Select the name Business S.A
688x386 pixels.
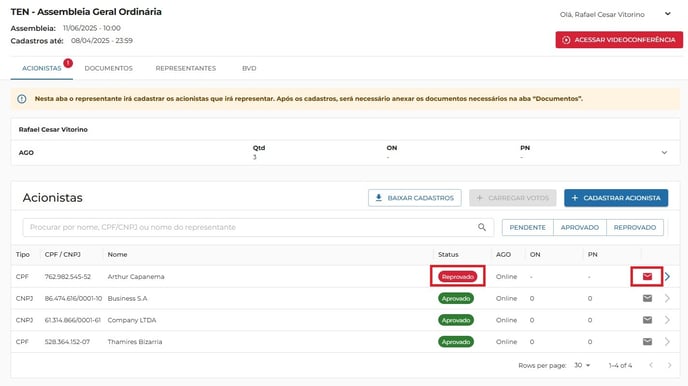pos(127,298)
